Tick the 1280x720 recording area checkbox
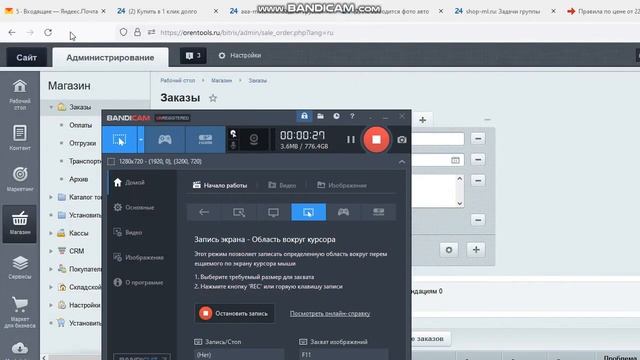 [111, 162]
